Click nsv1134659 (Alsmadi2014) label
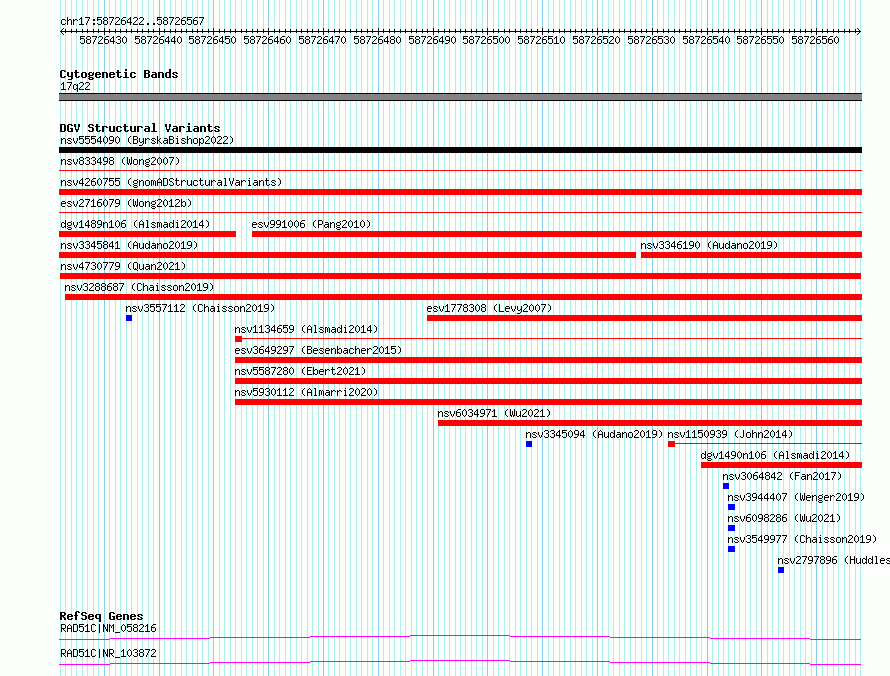The height and width of the screenshot is (676, 890). tap(306, 329)
